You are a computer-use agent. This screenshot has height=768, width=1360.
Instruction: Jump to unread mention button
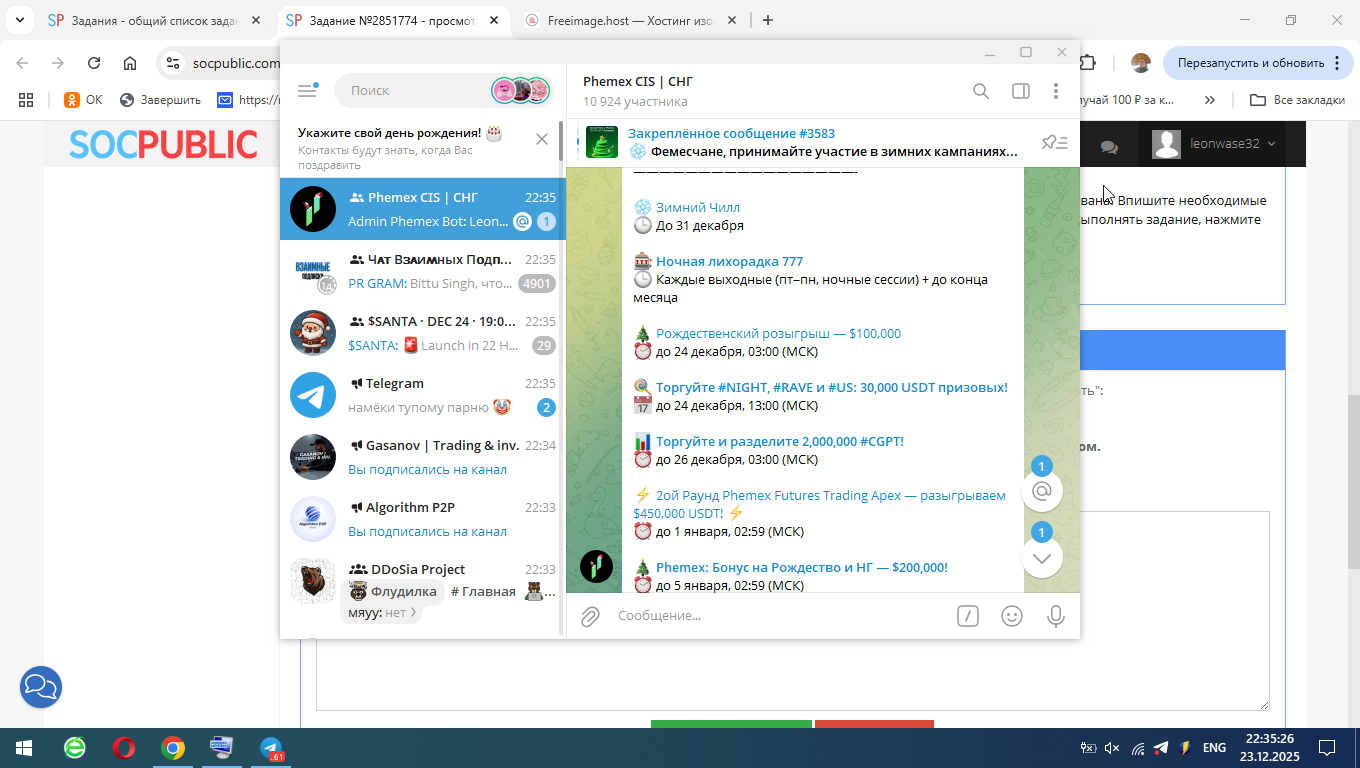pyautogui.click(x=1041, y=491)
